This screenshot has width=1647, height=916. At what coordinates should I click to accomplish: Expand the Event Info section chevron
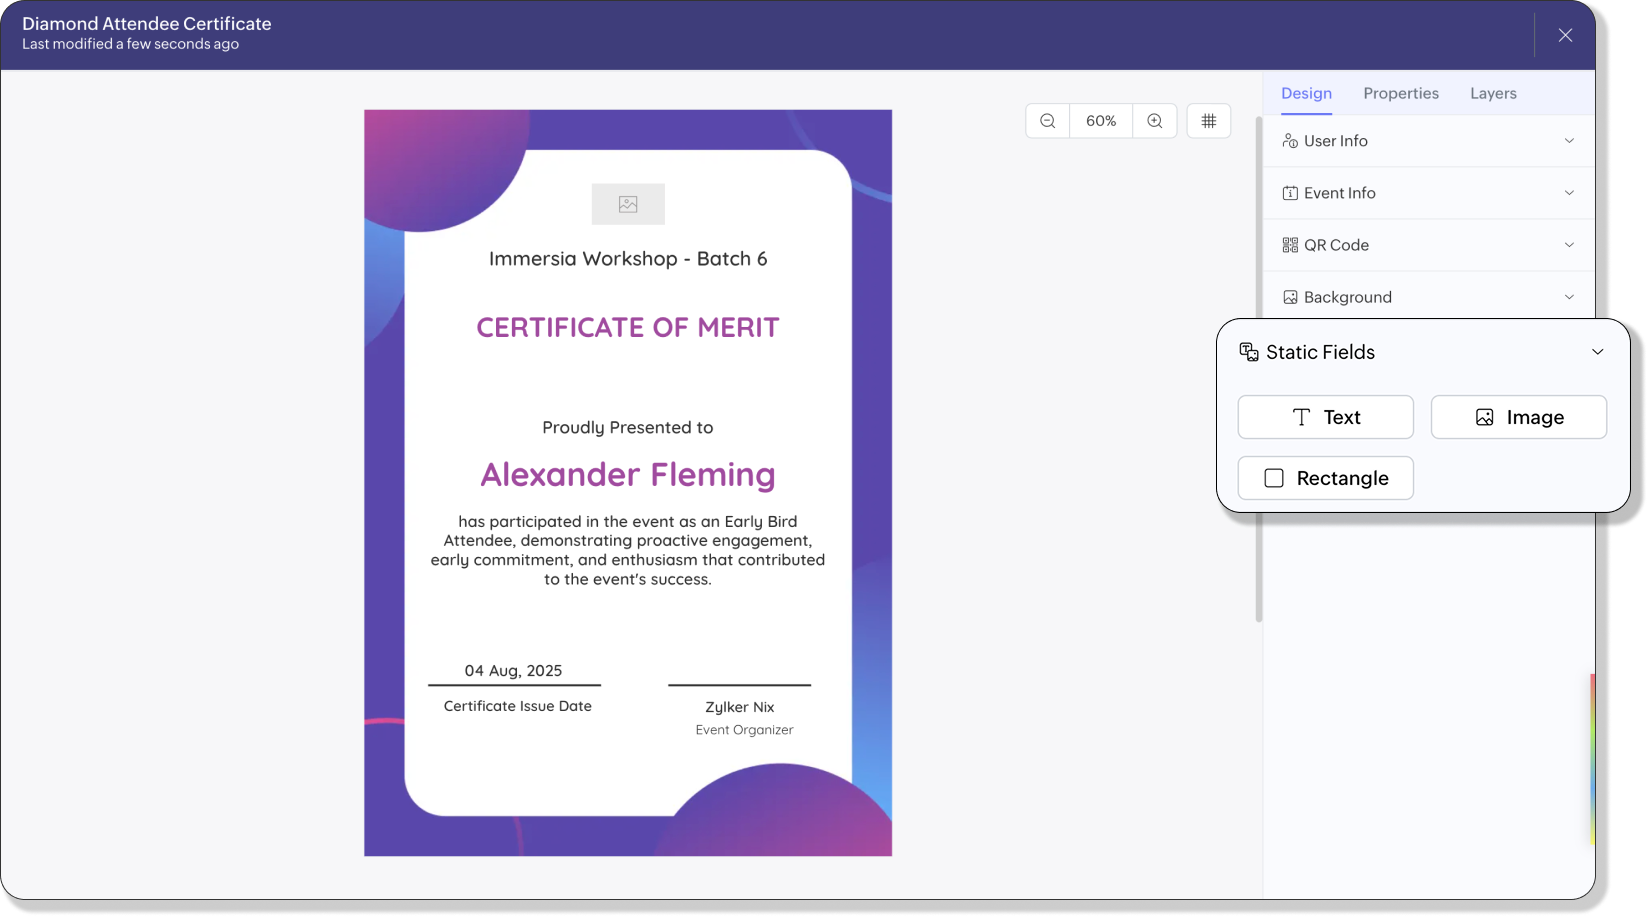coord(1569,193)
